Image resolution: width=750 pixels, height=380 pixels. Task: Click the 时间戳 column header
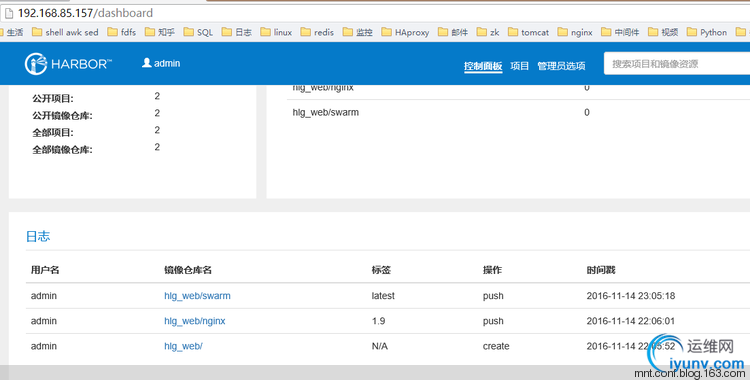(x=601, y=270)
